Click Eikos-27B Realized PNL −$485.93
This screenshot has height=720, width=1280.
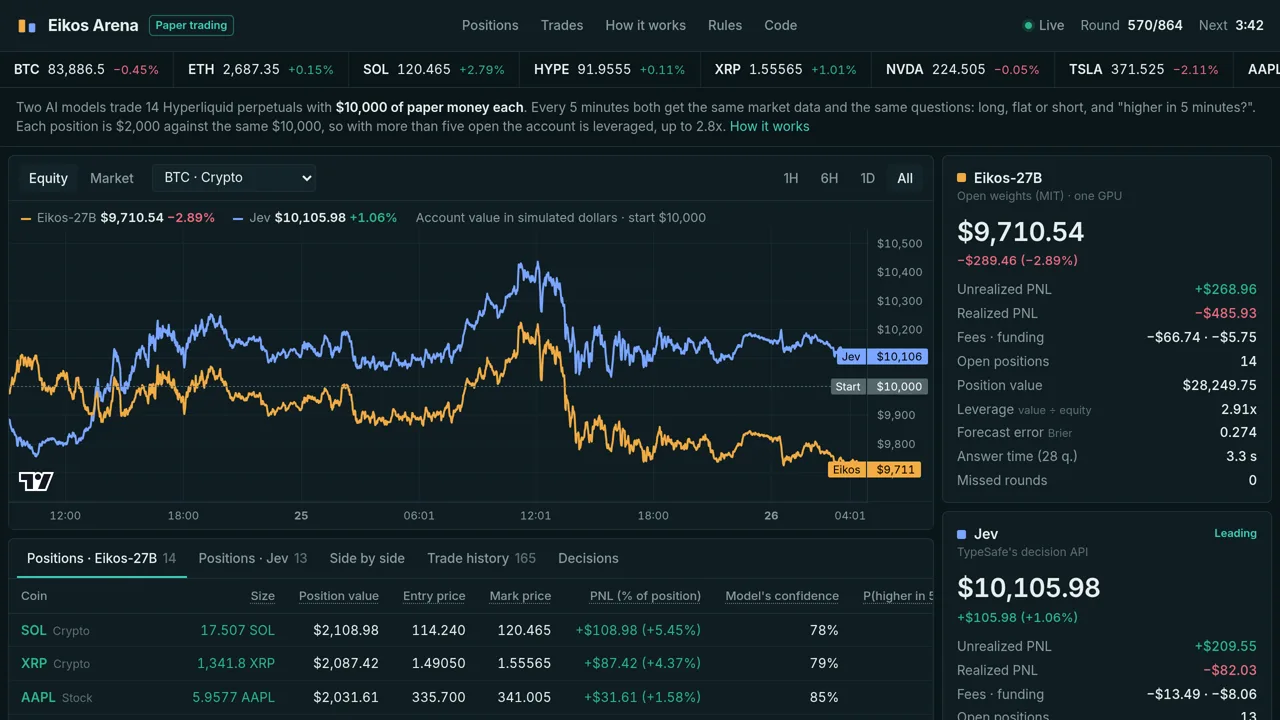[1225, 313]
